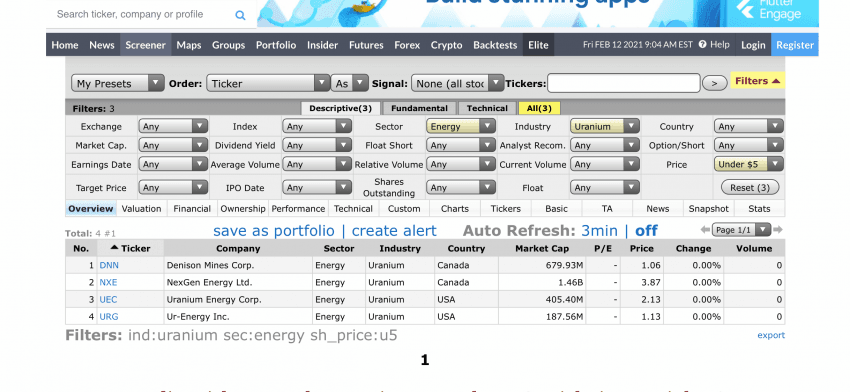Open the Signal dropdown

(x=458, y=83)
